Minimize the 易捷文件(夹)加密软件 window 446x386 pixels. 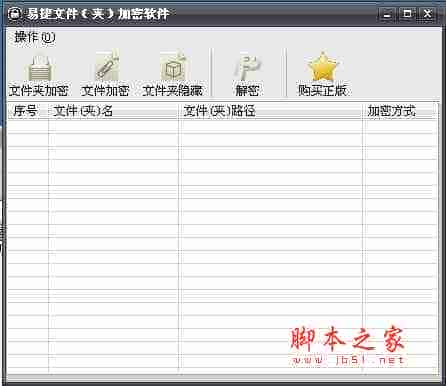(387, 14)
